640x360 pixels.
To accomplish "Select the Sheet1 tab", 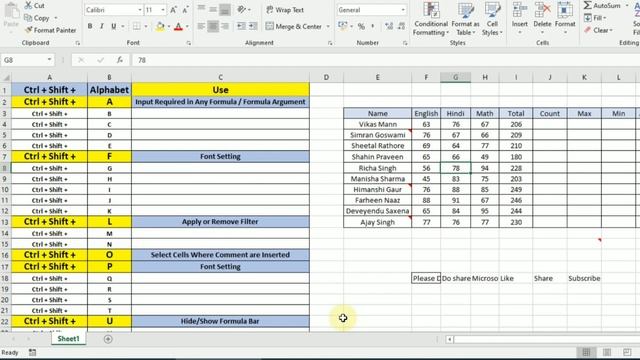I will click(x=68, y=339).
